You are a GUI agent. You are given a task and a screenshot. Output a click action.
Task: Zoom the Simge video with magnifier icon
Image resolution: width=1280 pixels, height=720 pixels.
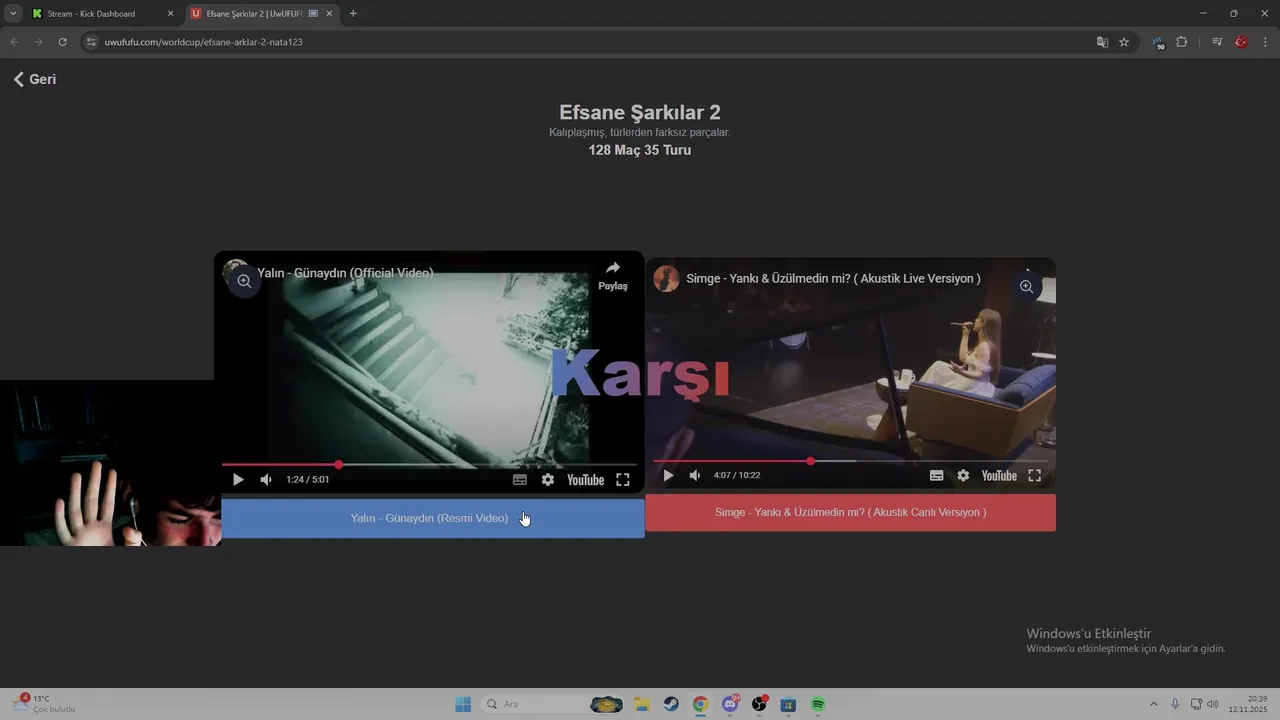[1026, 287]
